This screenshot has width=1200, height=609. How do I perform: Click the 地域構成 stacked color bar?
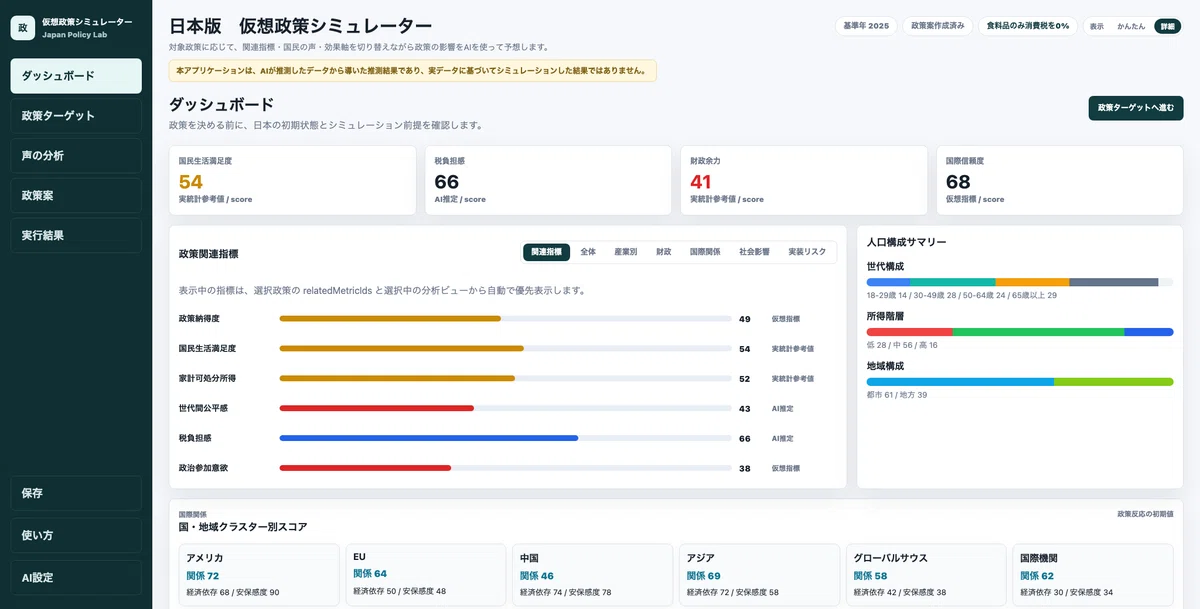coord(1020,382)
